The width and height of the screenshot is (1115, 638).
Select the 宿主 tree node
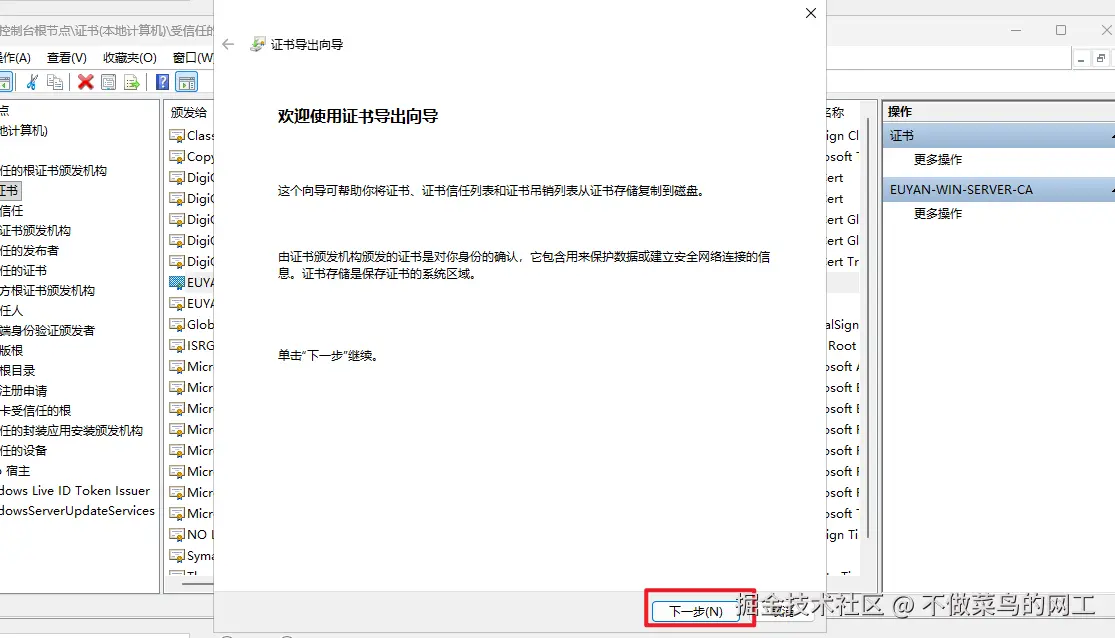[18, 471]
